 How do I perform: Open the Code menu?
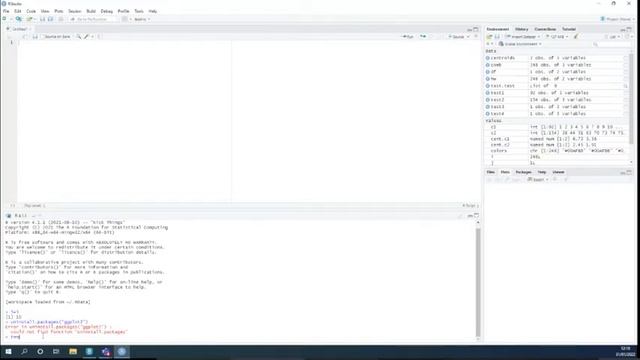[31, 11]
